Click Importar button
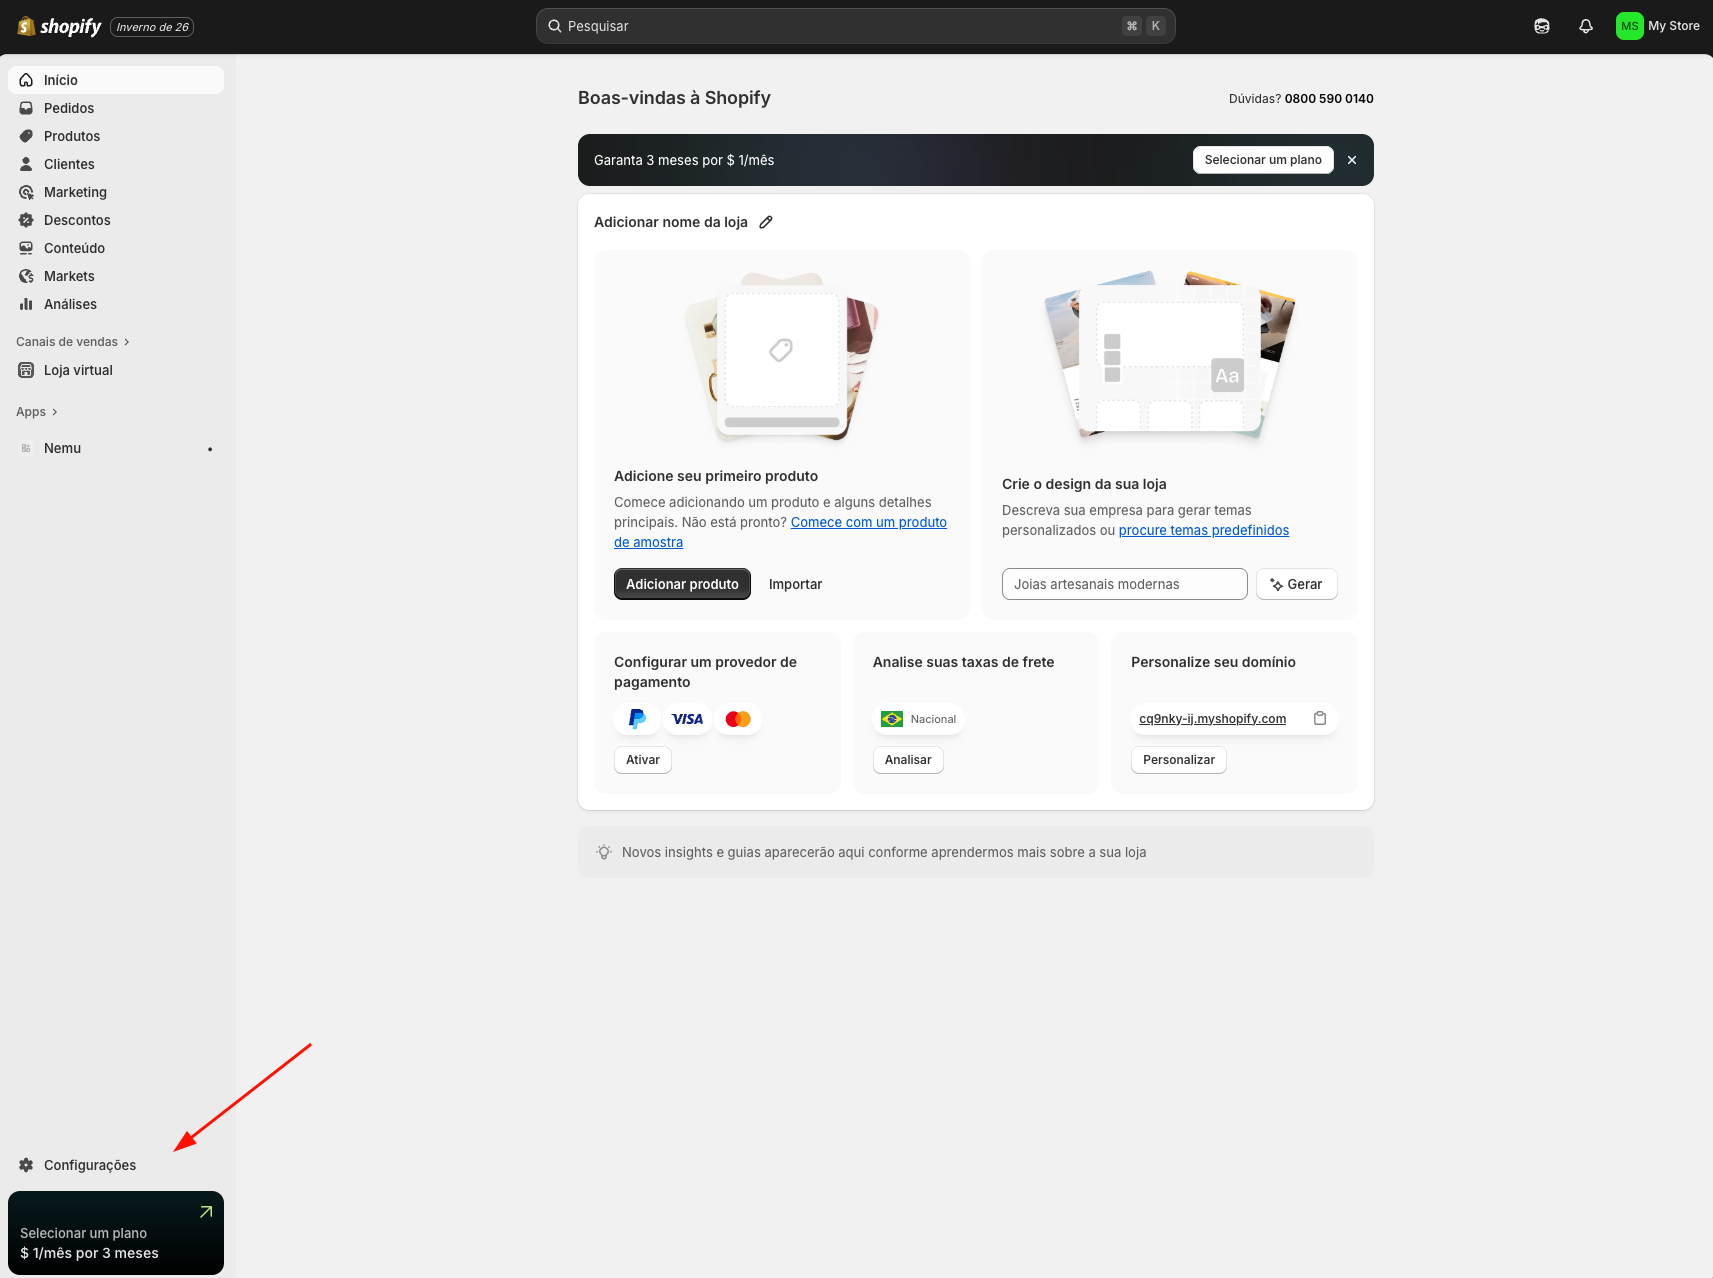The image size is (1713, 1278). pyautogui.click(x=795, y=584)
